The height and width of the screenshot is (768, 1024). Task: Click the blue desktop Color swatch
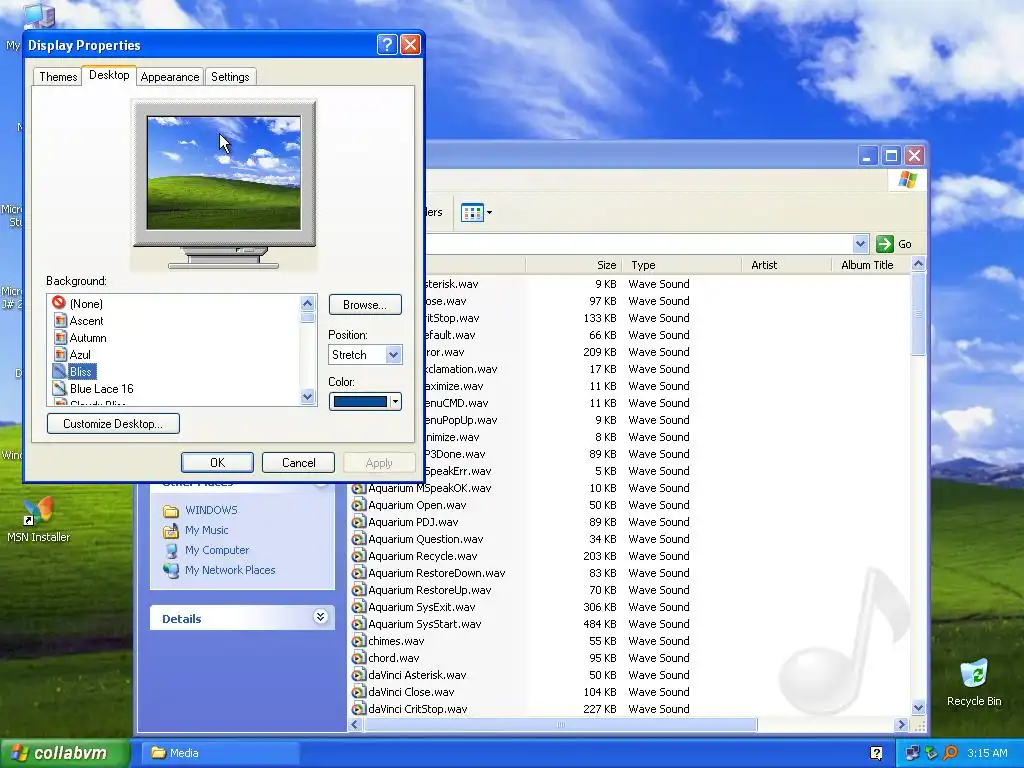(360, 402)
